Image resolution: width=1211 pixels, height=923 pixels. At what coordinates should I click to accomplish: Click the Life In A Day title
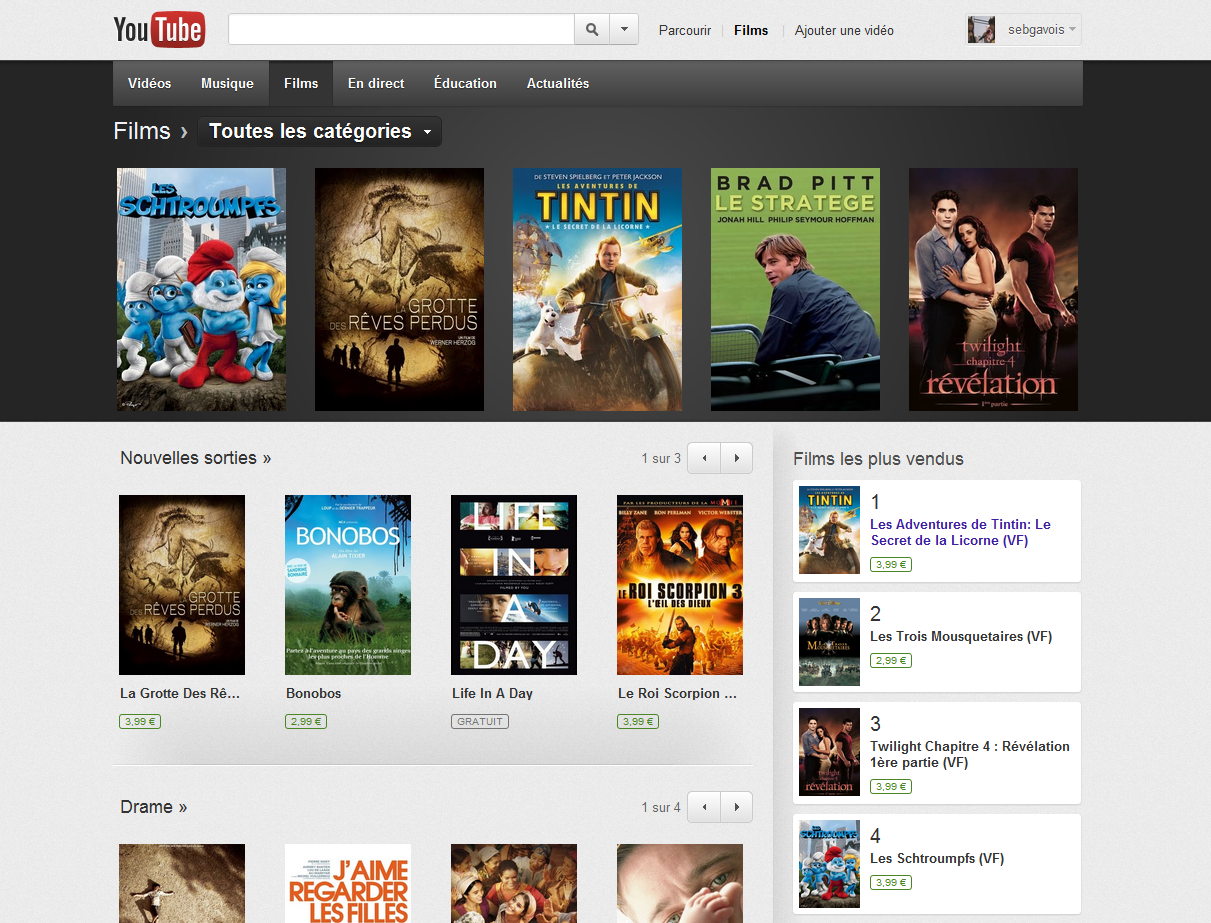pyautogui.click(x=492, y=693)
